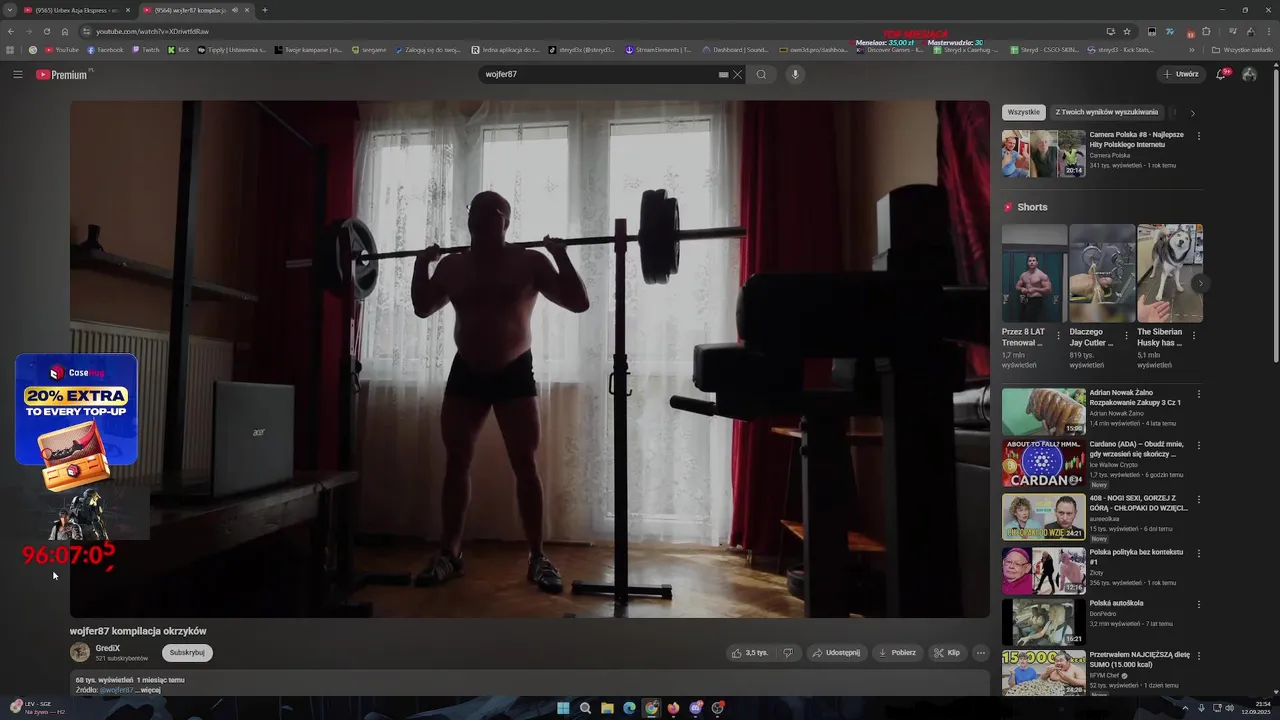The height and width of the screenshot is (720, 1280).
Task: Open the GrediX channel name link
Action: point(108,648)
